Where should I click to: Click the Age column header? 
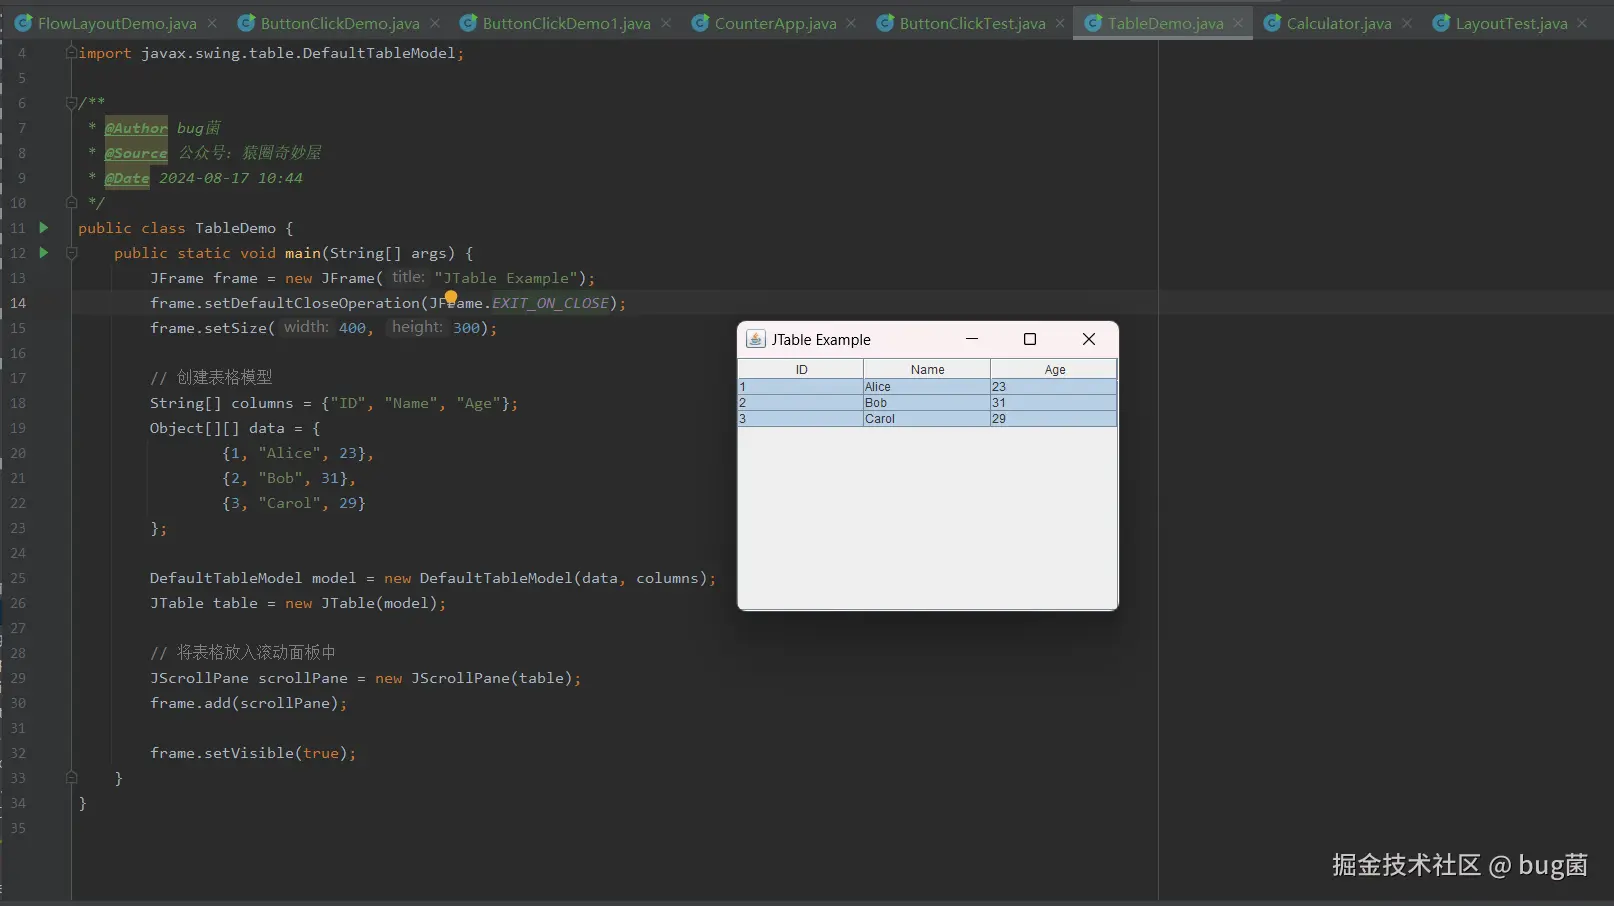1054,370
